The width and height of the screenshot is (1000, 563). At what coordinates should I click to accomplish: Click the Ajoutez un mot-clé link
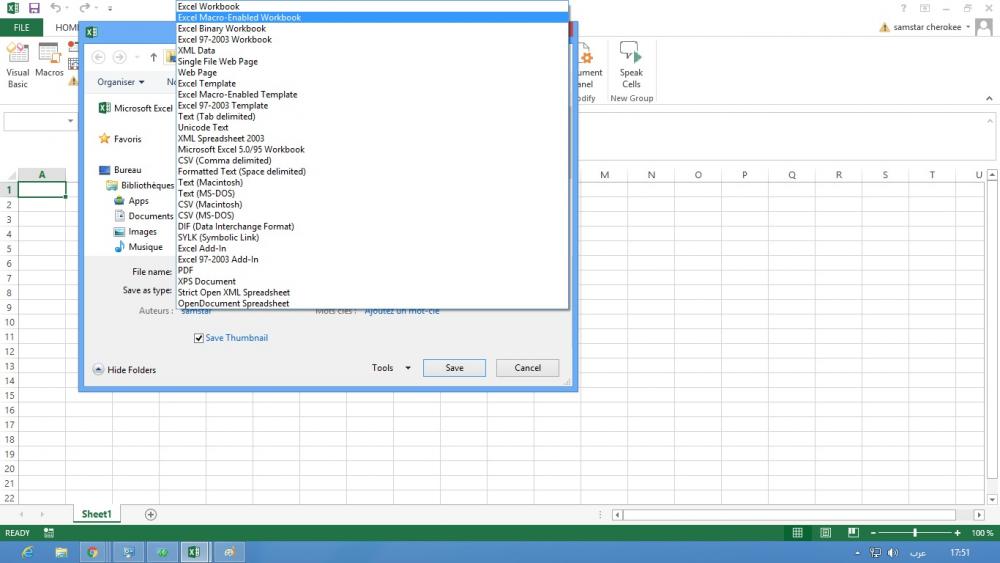coord(402,312)
